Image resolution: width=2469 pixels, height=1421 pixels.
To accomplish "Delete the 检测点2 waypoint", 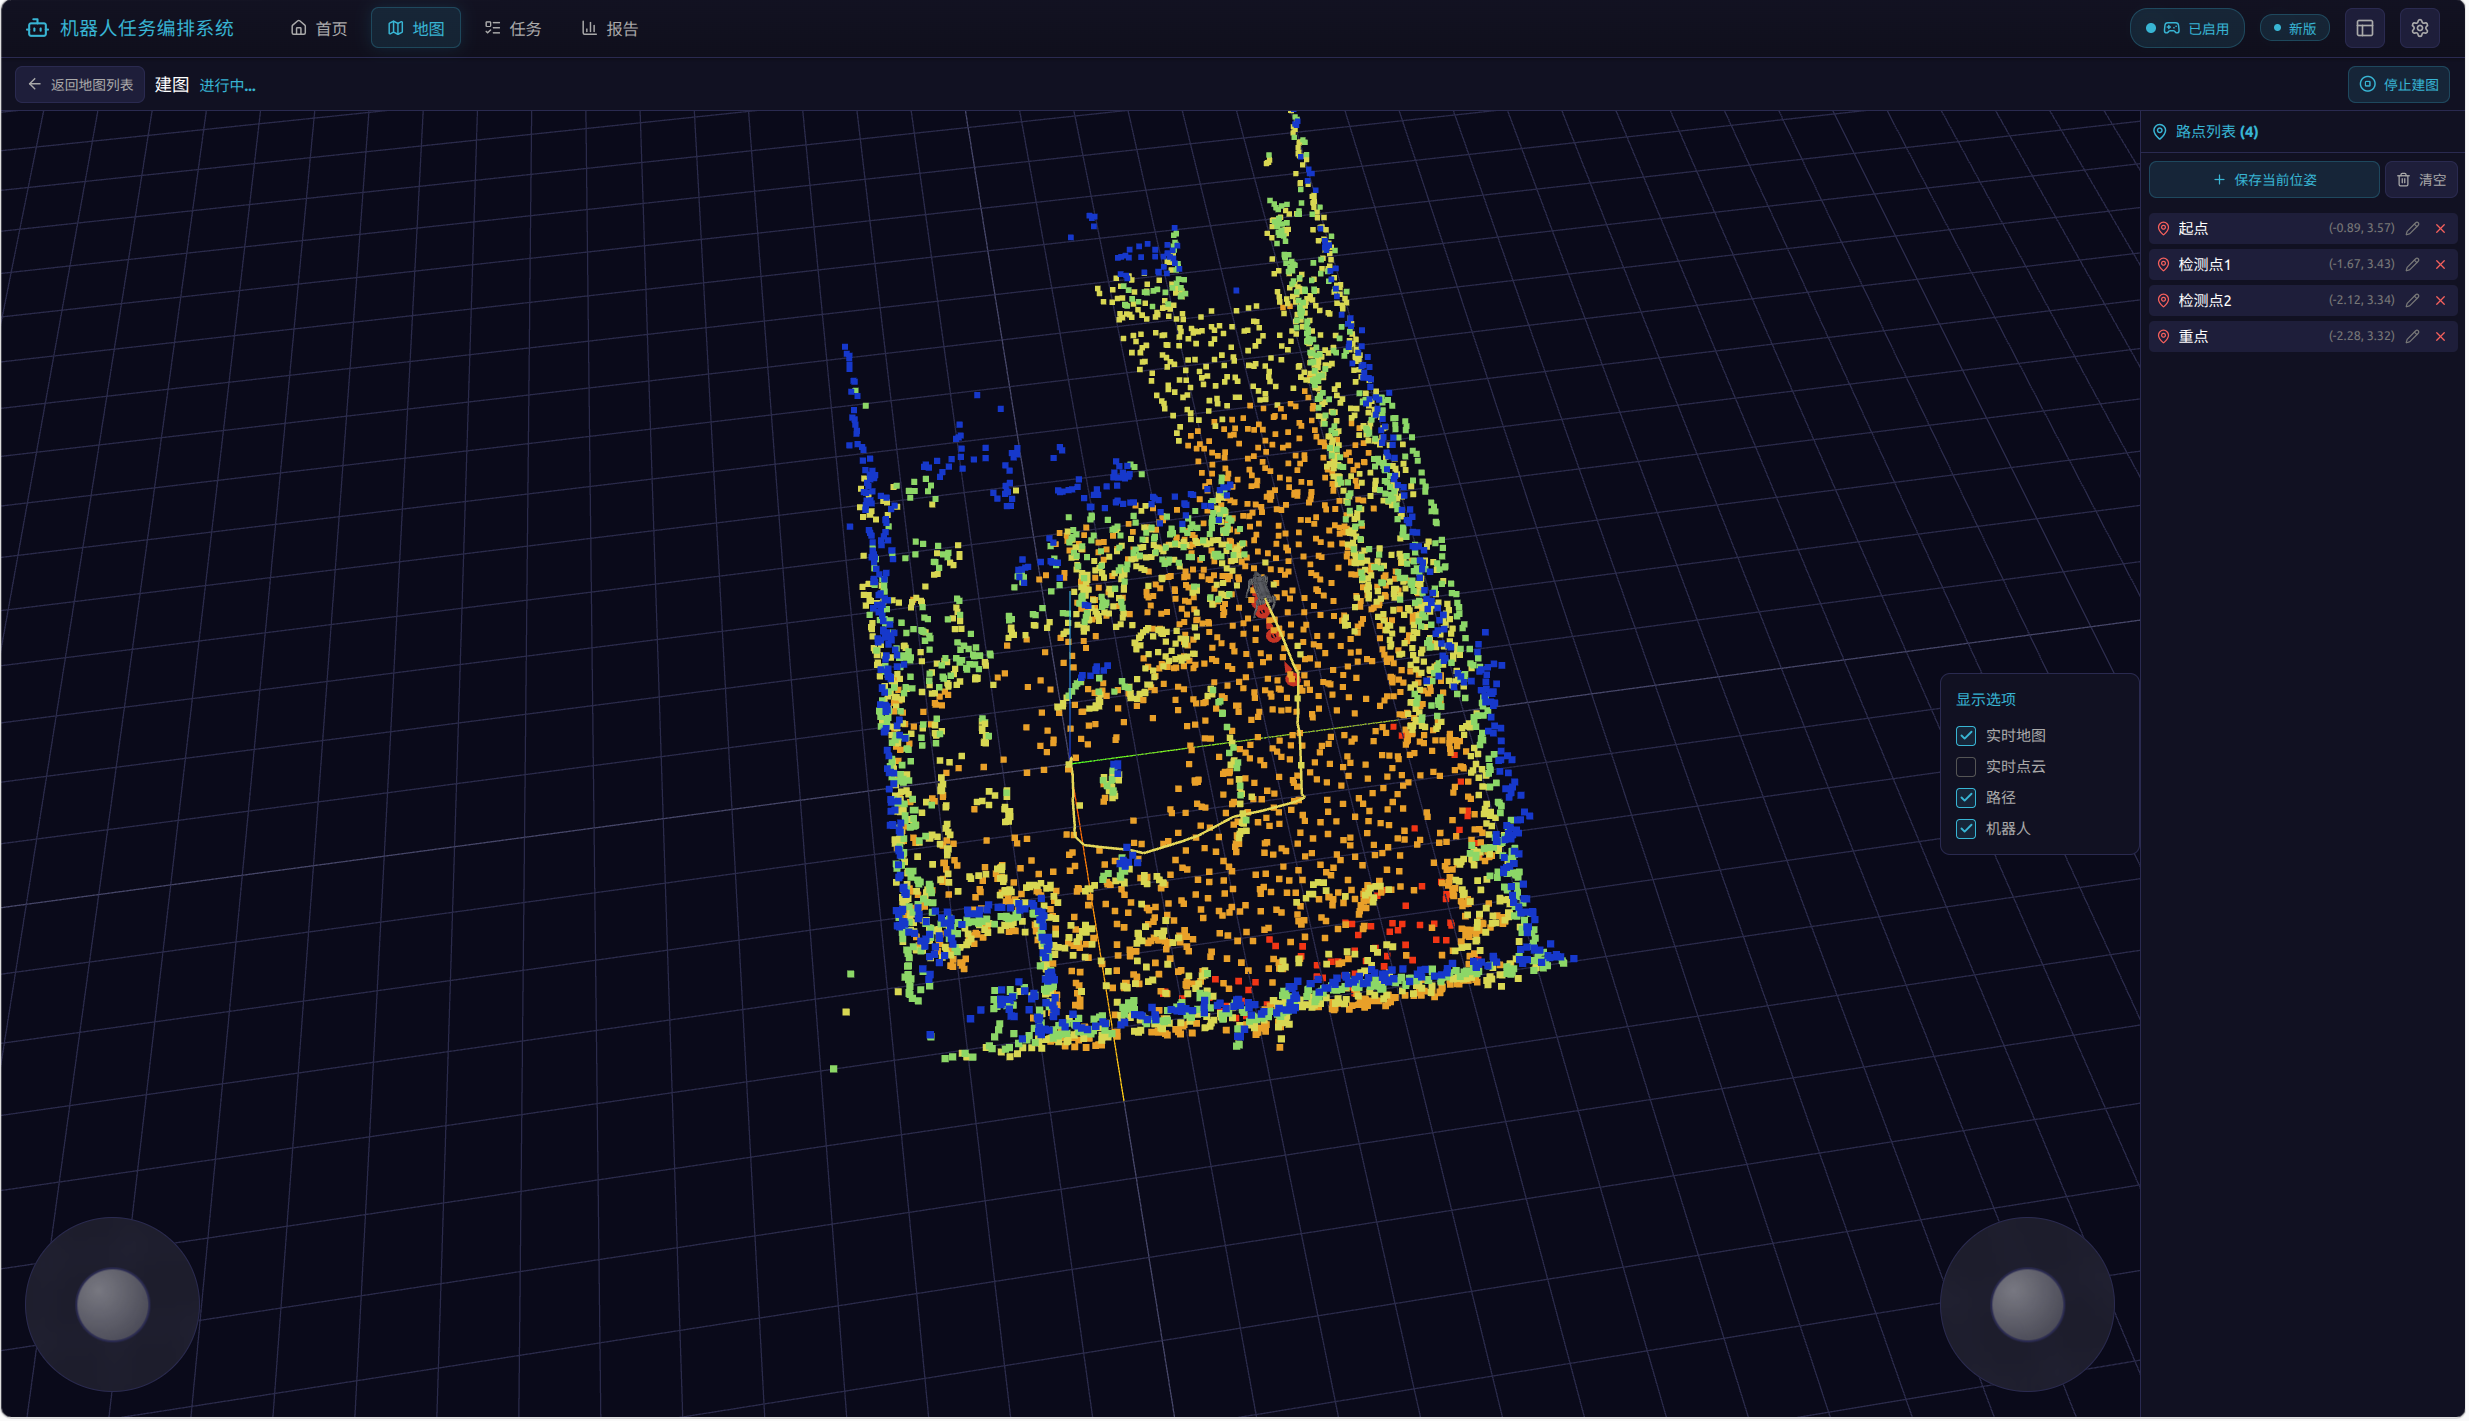I will click(2442, 301).
